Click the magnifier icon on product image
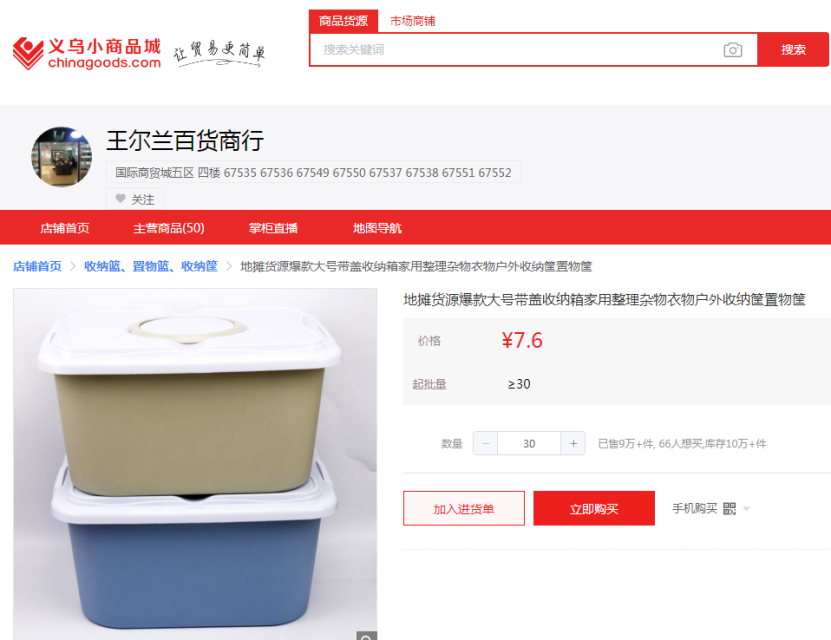 pyautogui.click(x=366, y=636)
